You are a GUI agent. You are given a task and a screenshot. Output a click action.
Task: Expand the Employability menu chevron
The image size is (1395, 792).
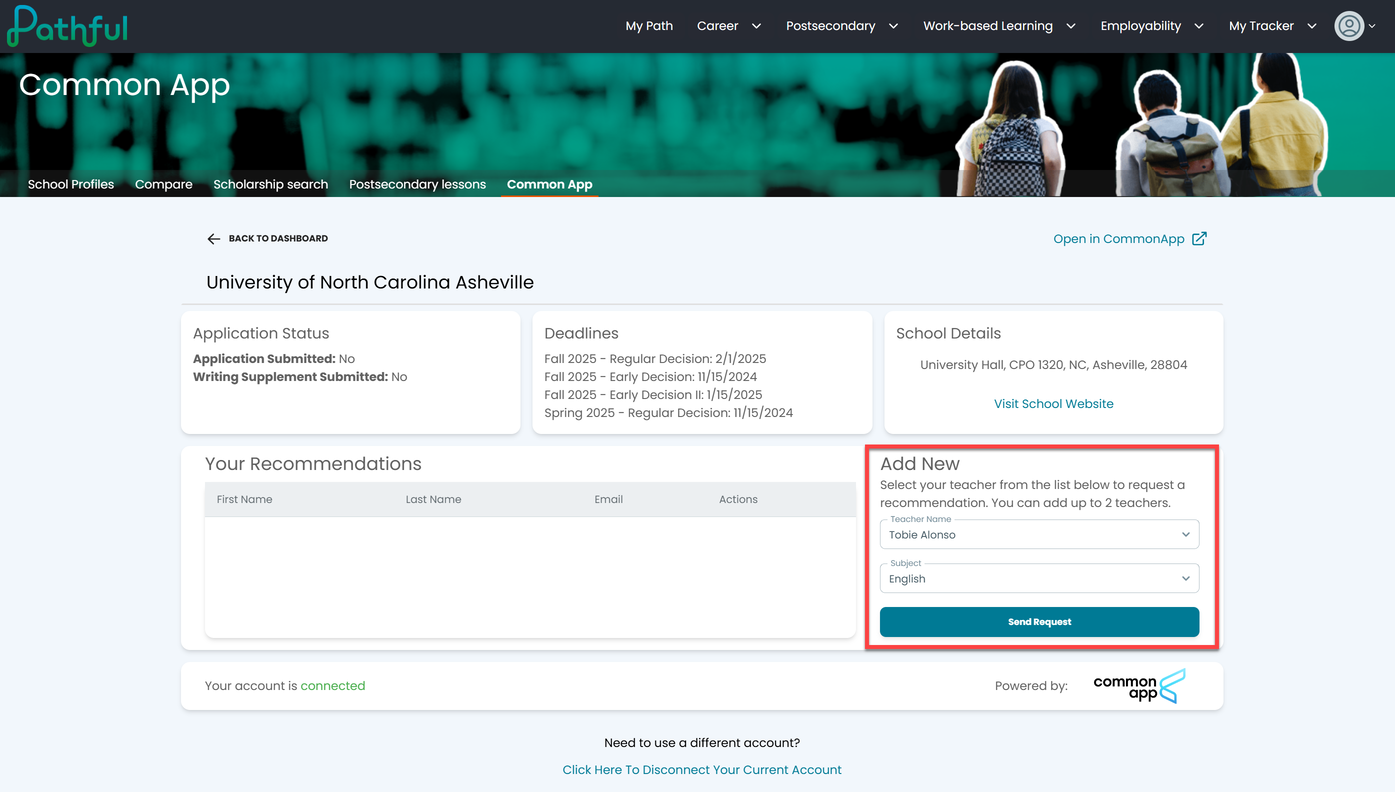point(1199,26)
